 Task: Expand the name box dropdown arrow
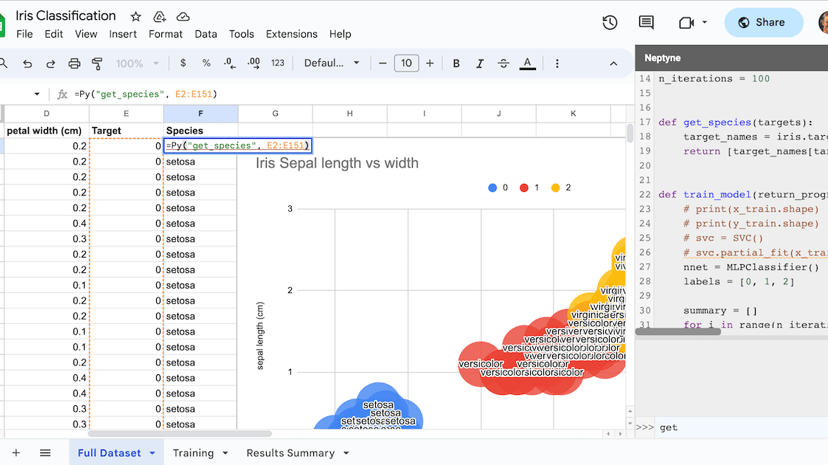coord(36,94)
